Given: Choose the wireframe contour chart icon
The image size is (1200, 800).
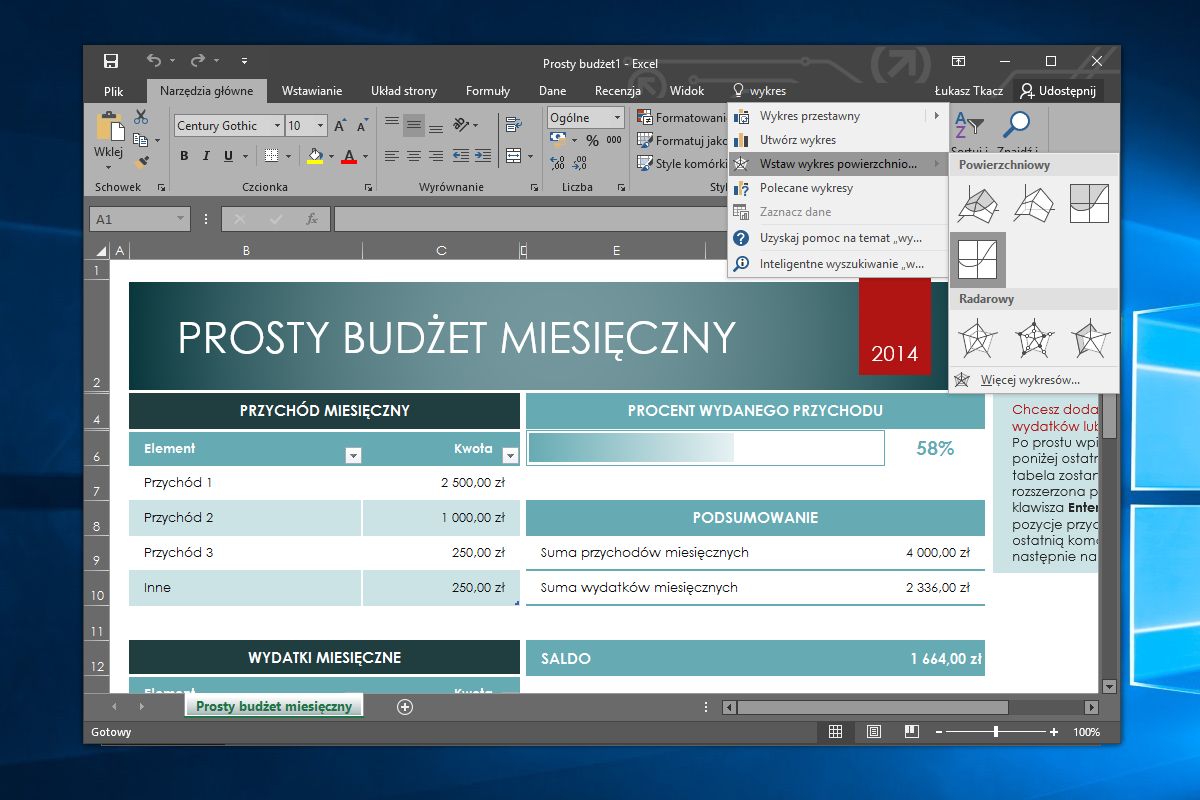Looking at the screenshot, I should 976,259.
